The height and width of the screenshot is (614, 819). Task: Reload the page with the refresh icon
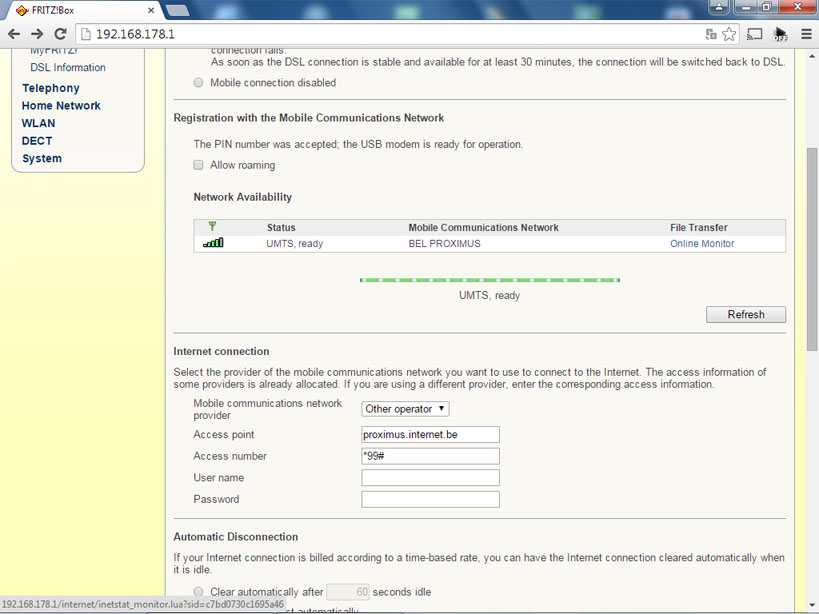tap(61, 34)
